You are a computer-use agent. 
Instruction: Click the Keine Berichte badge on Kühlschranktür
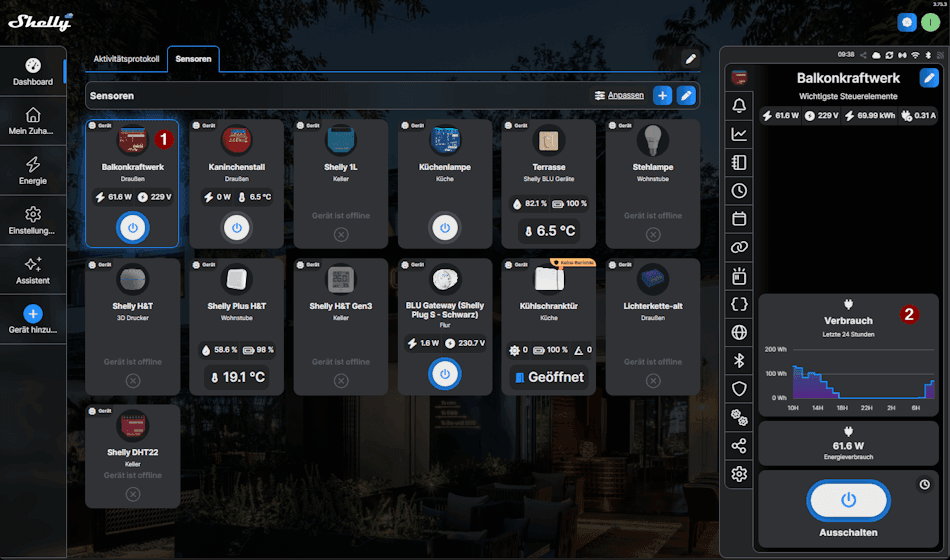point(573,262)
